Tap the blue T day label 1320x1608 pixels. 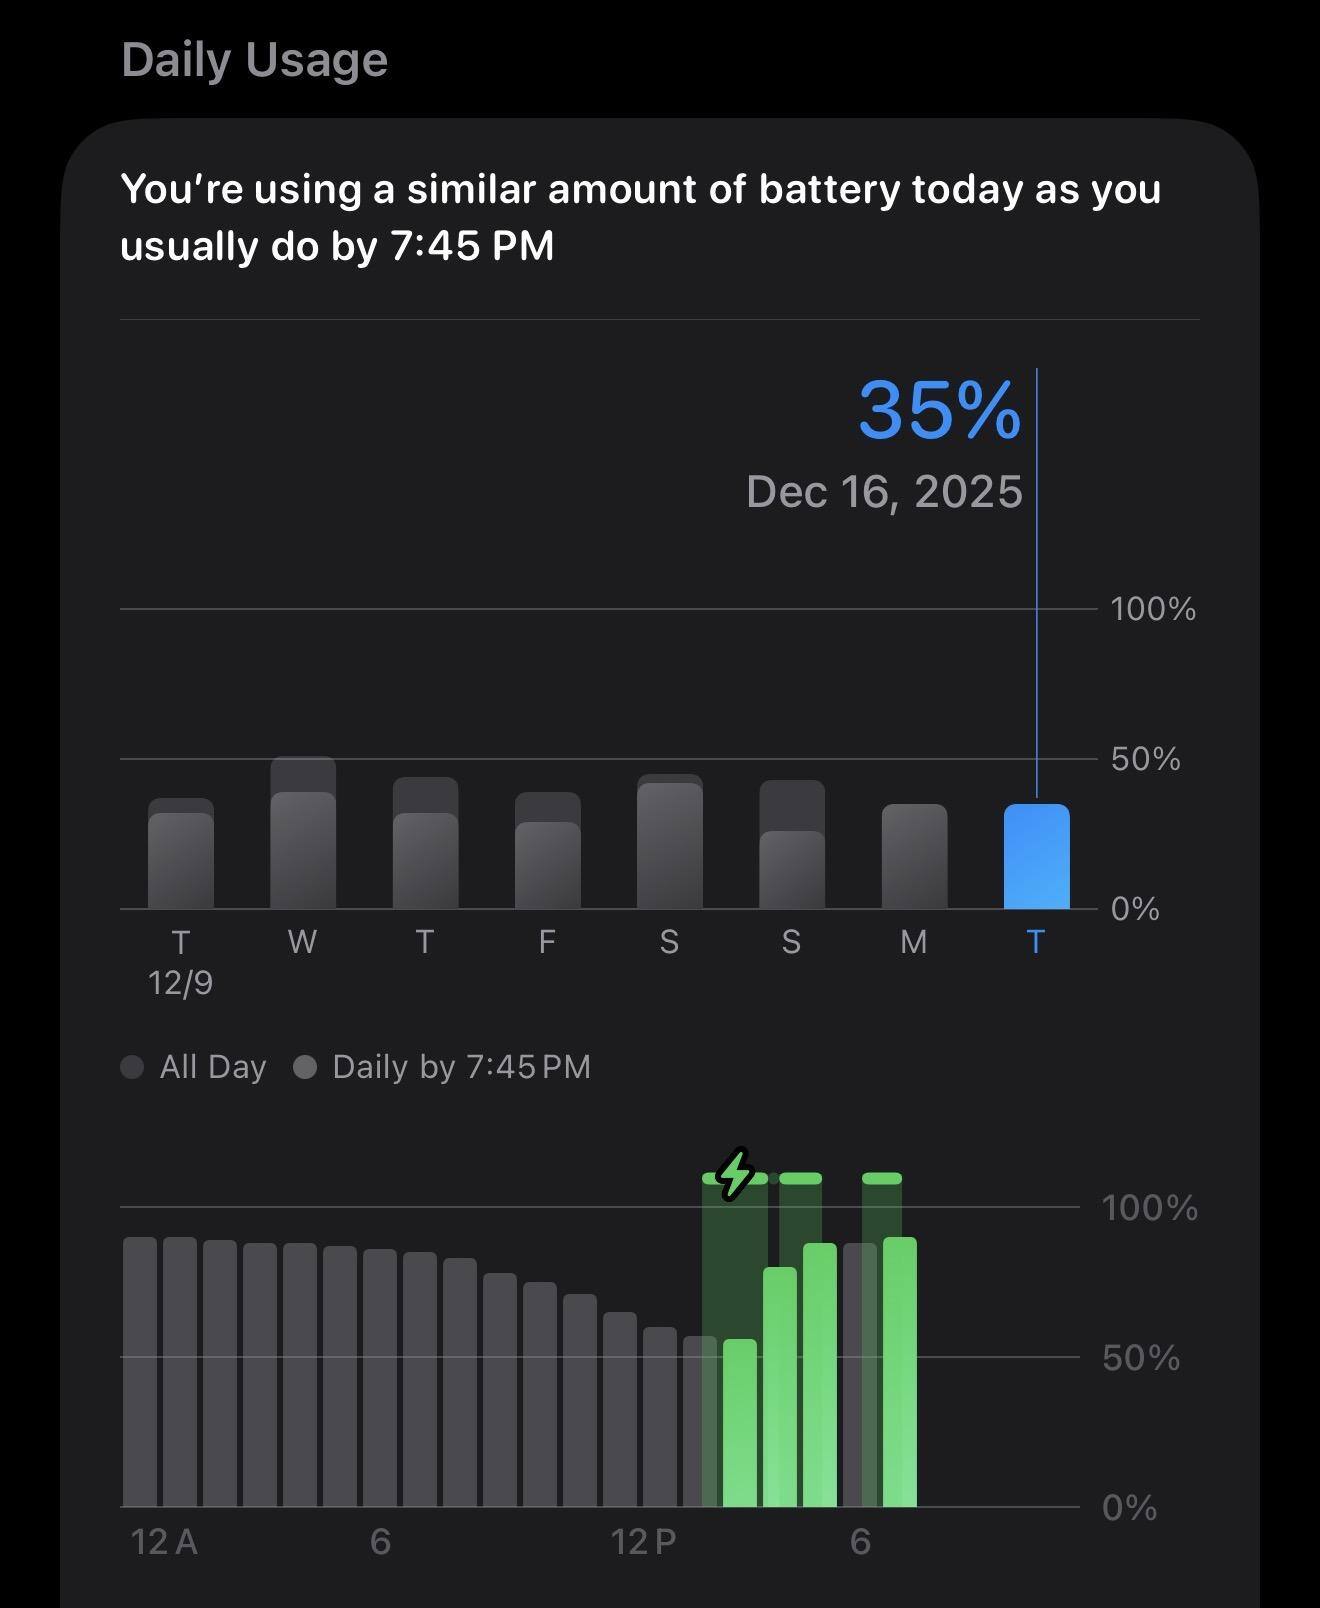tap(1036, 942)
